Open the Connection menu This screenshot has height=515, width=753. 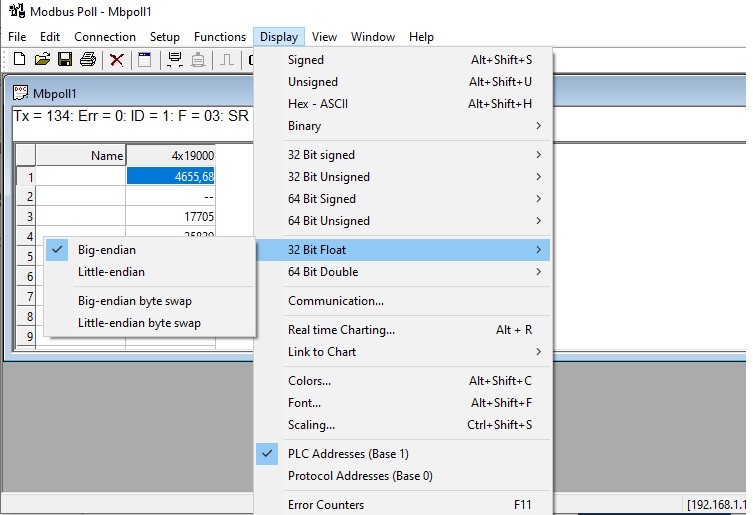click(105, 37)
